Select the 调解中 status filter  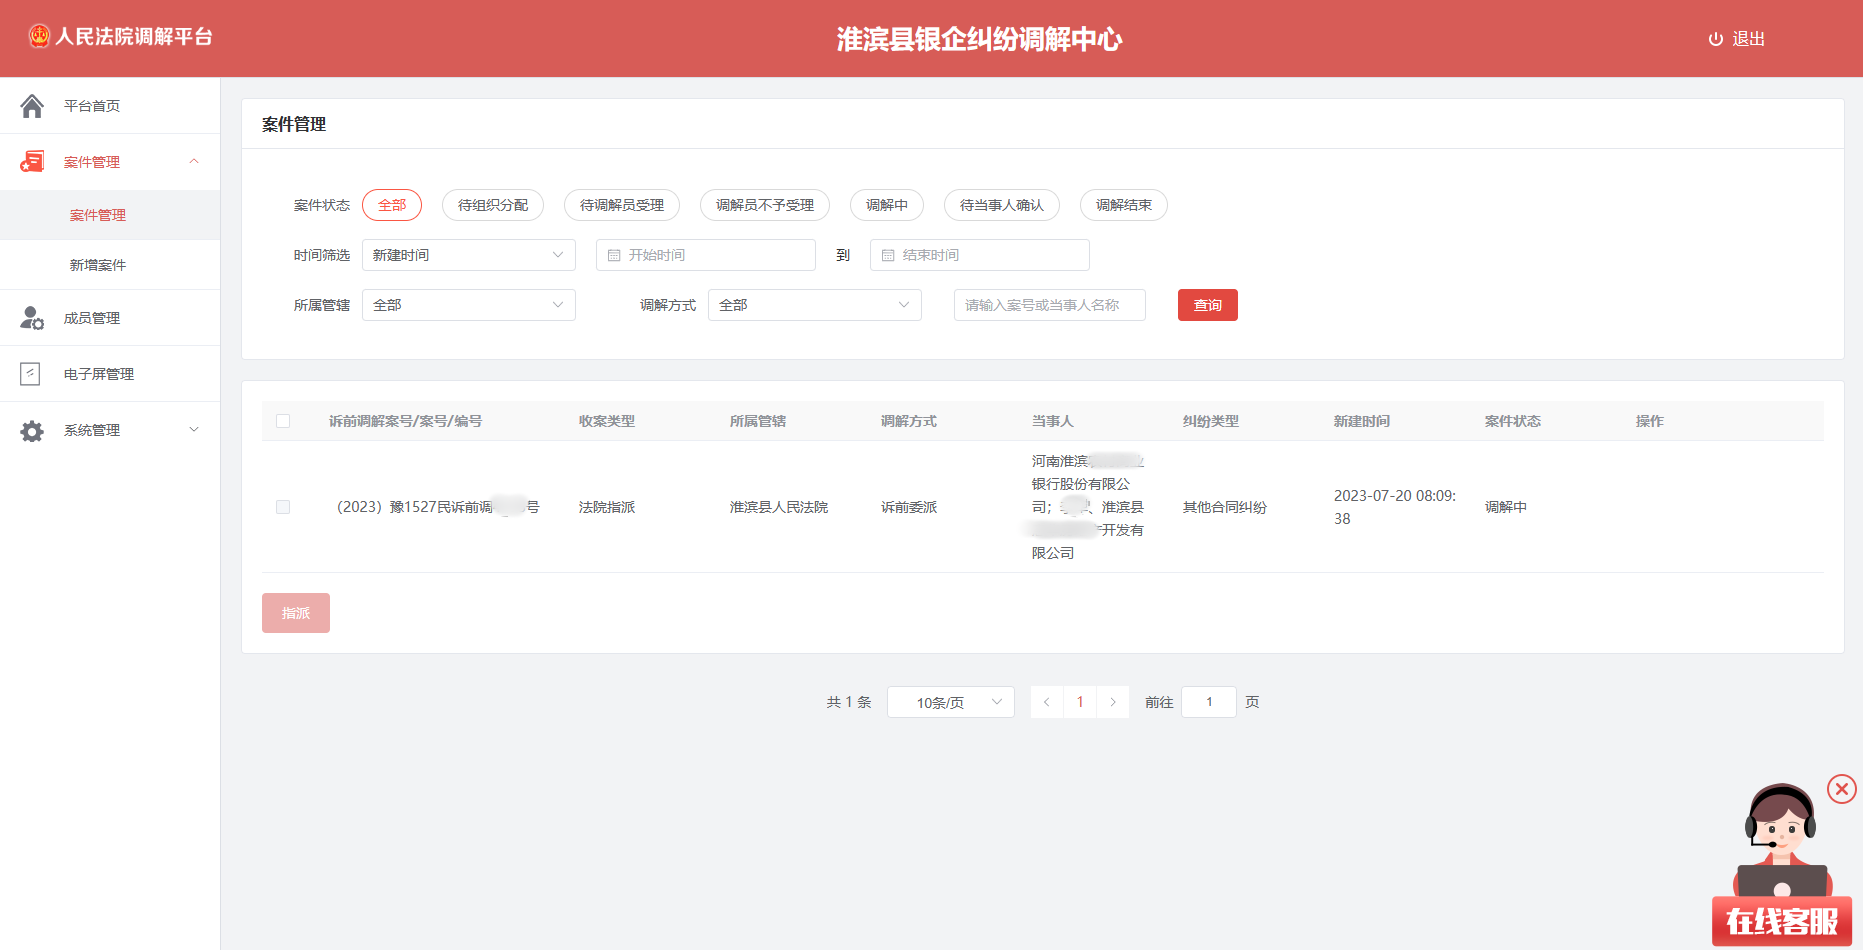[887, 205]
